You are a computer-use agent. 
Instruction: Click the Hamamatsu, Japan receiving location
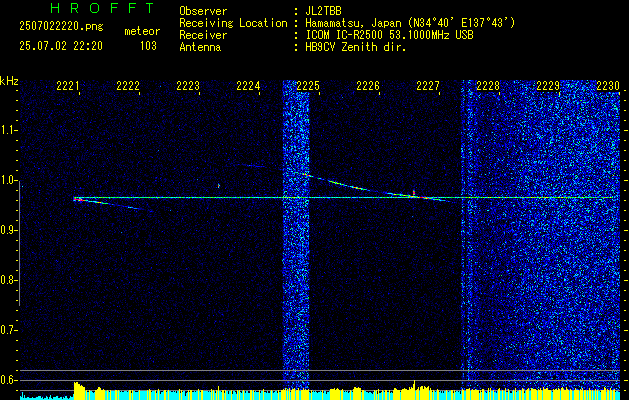point(410,23)
